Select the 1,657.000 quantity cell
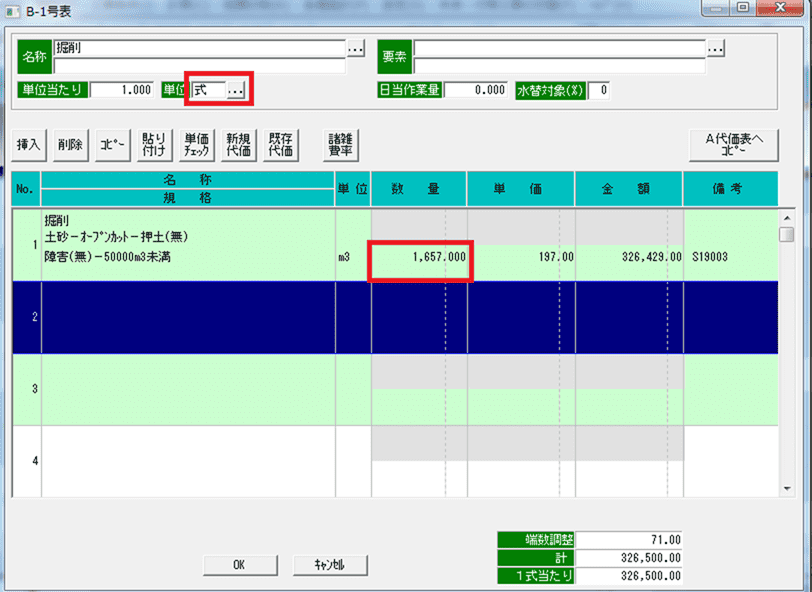This screenshot has width=812, height=592. tap(419, 258)
